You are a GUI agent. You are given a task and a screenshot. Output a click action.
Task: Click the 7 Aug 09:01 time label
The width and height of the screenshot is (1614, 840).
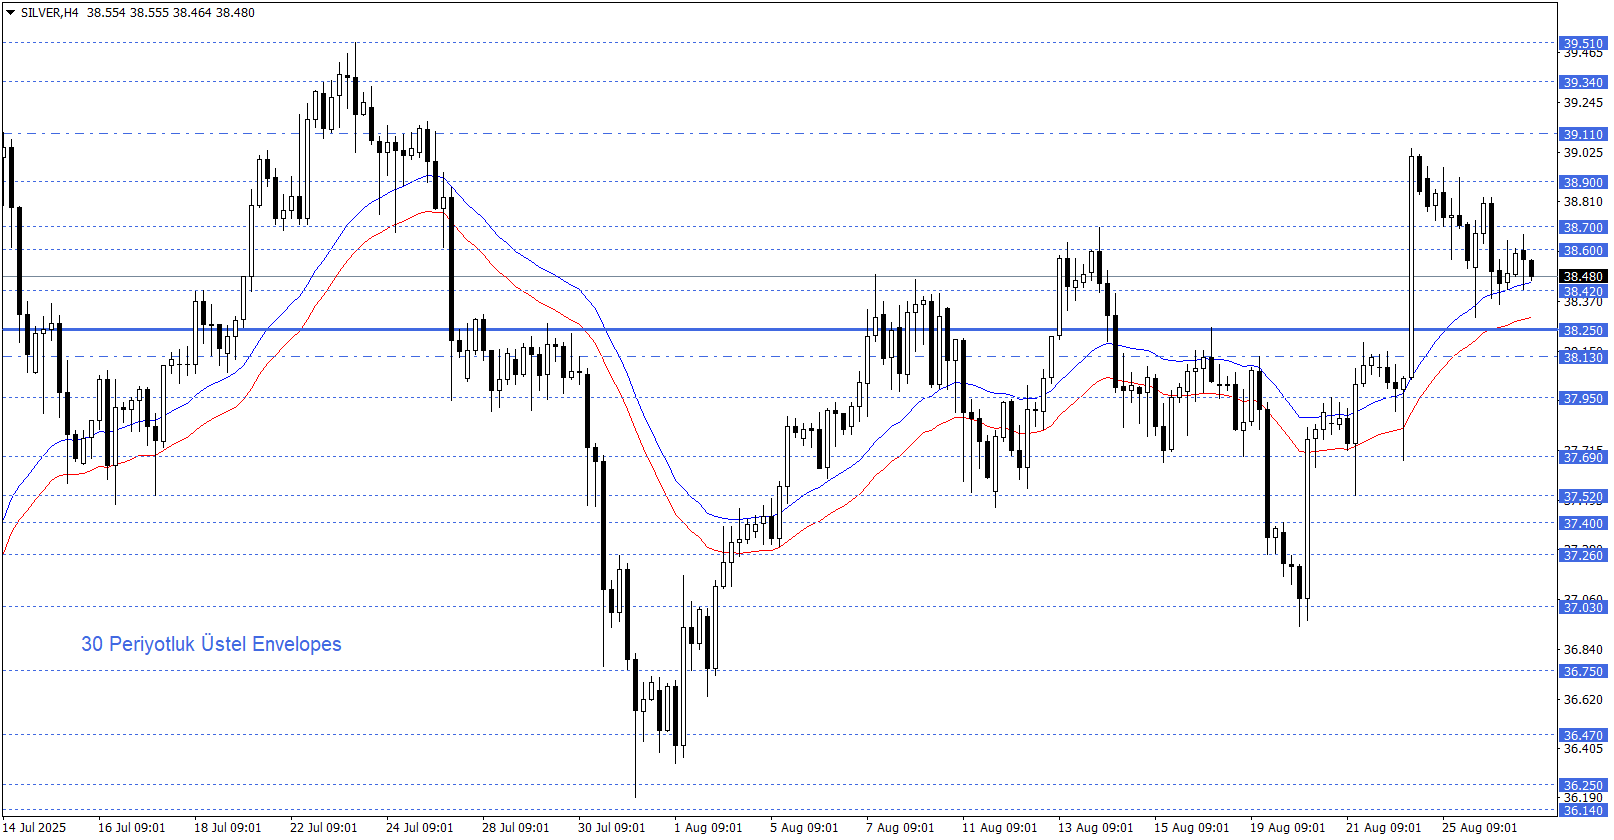[x=900, y=827]
